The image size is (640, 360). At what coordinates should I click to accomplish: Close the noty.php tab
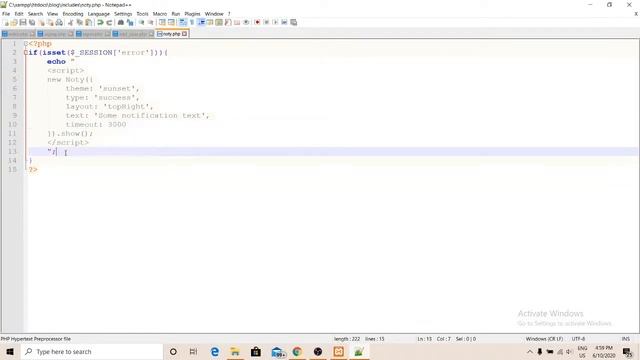click(x=184, y=34)
